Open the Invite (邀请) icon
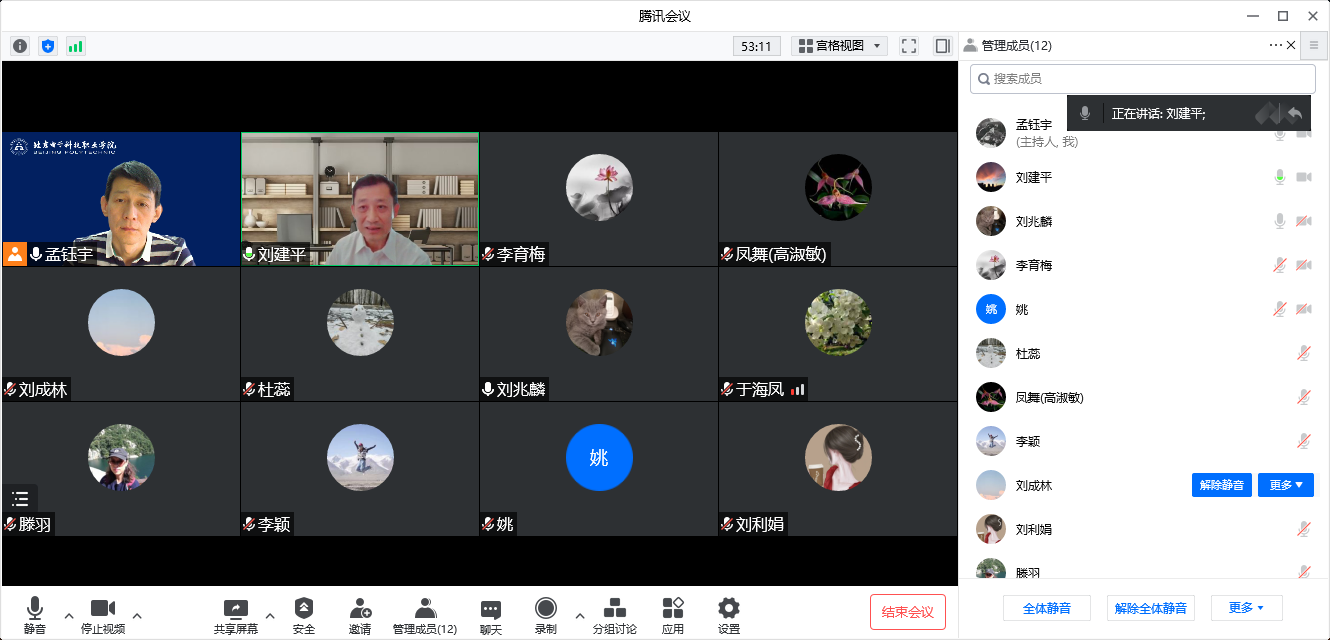Viewport: 1330px width, 640px height. click(360, 615)
